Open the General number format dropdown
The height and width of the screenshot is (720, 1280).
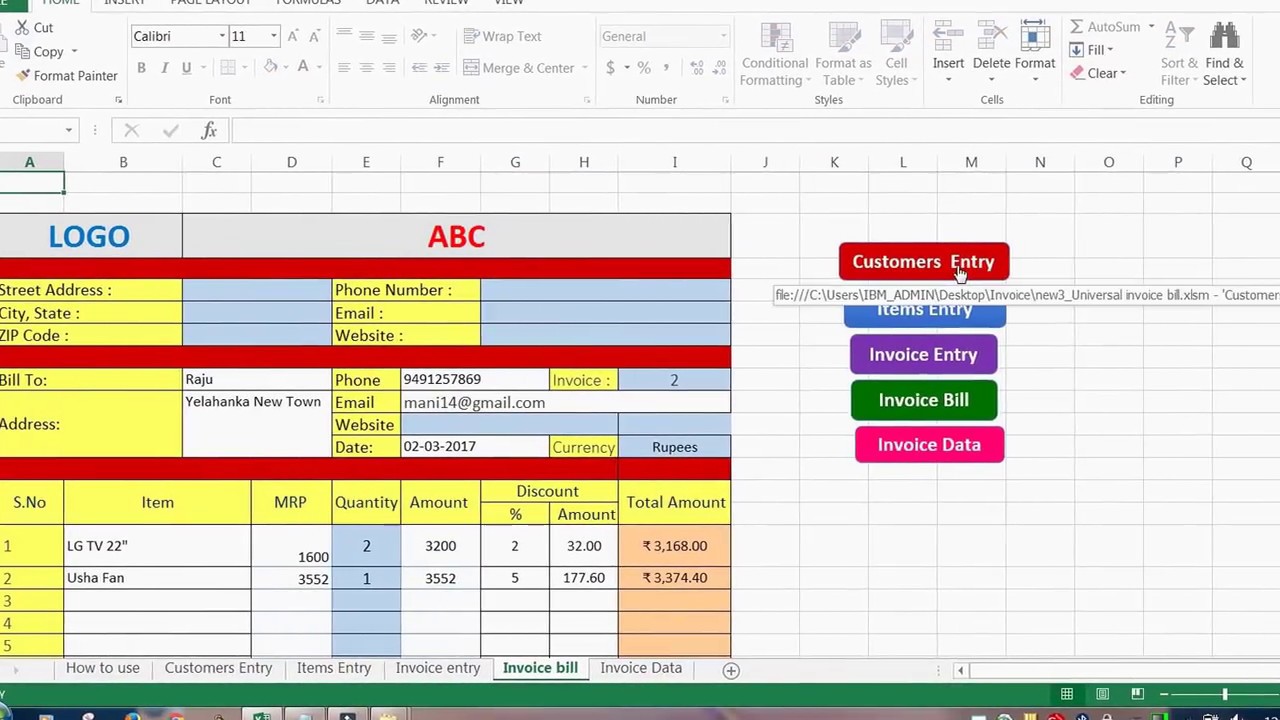(x=723, y=36)
